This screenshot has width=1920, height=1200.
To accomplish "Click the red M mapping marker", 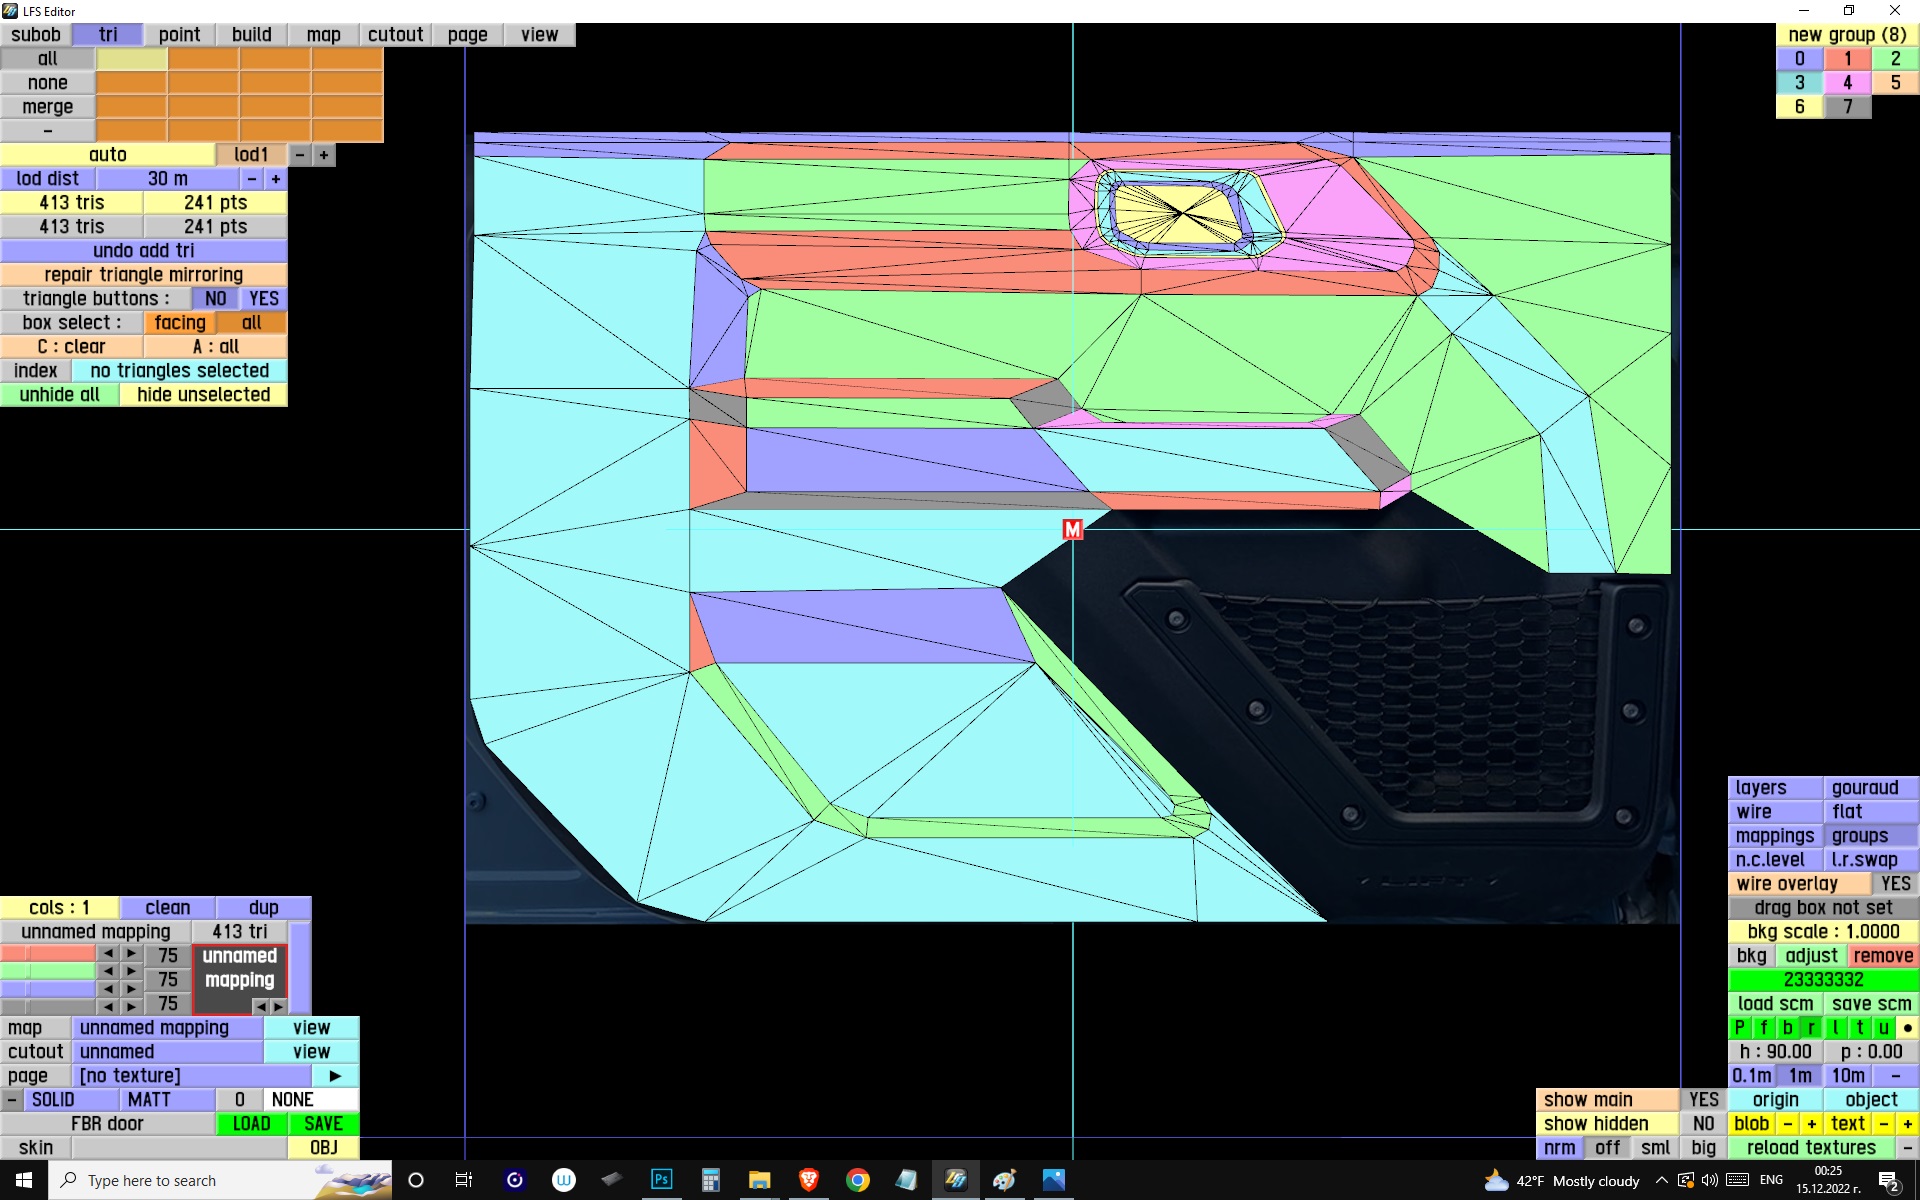I will (1072, 529).
